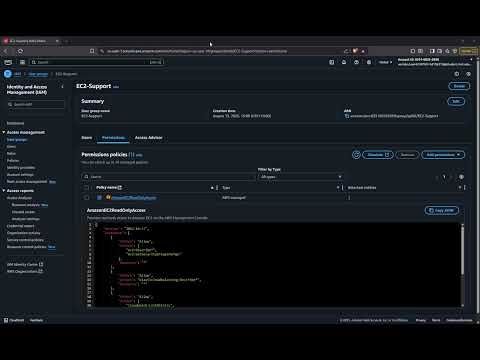Image resolution: width=480 pixels, height=360 pixels.
Task: Open Identity providers in the sidebar
Action: [x=21, y=168]
